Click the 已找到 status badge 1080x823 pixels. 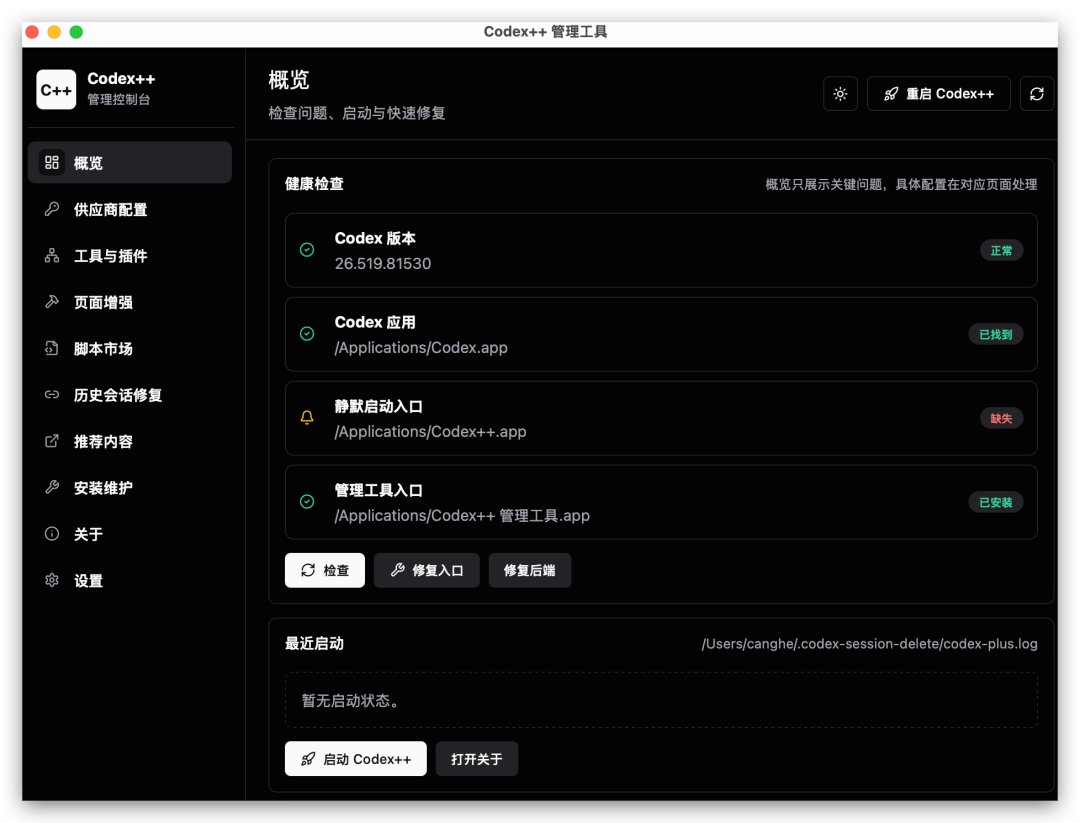click(996, 335)
